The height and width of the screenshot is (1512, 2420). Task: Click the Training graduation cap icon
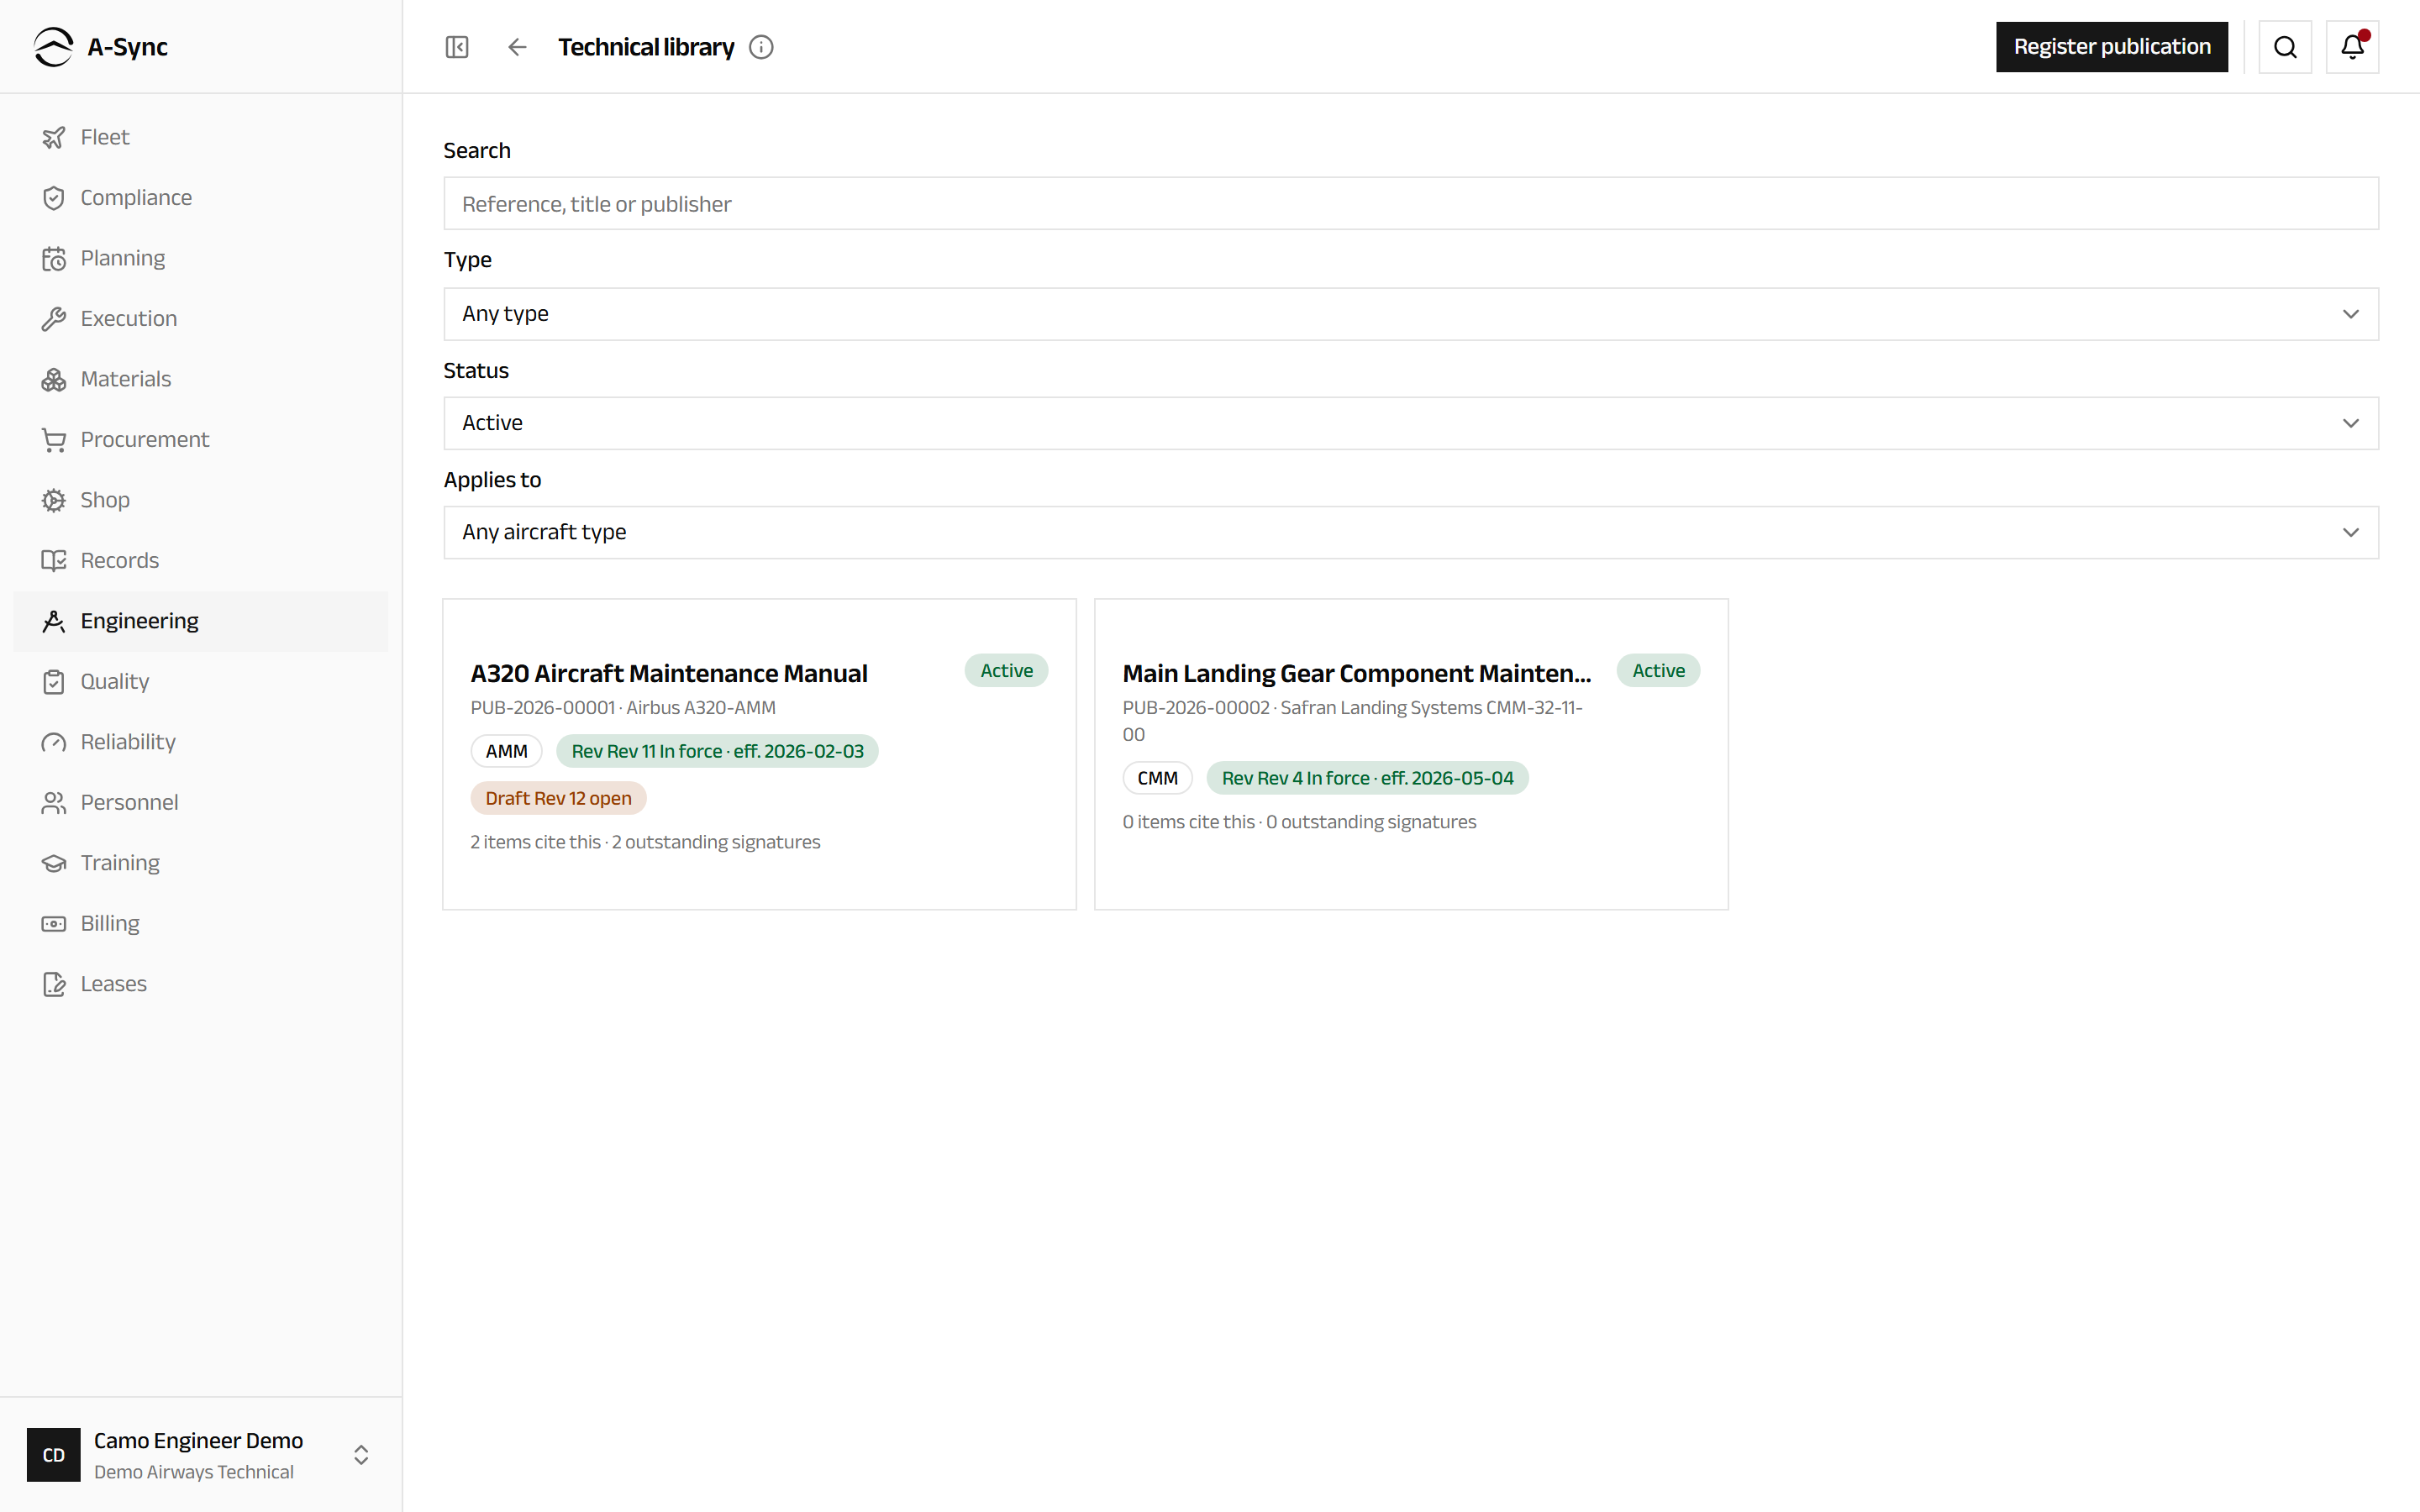[x=54, y=863]
